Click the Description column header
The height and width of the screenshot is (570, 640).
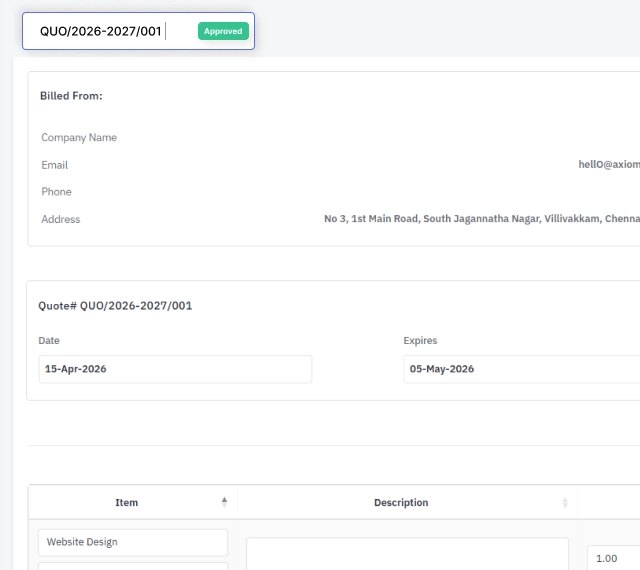click(x=407, y=502)
